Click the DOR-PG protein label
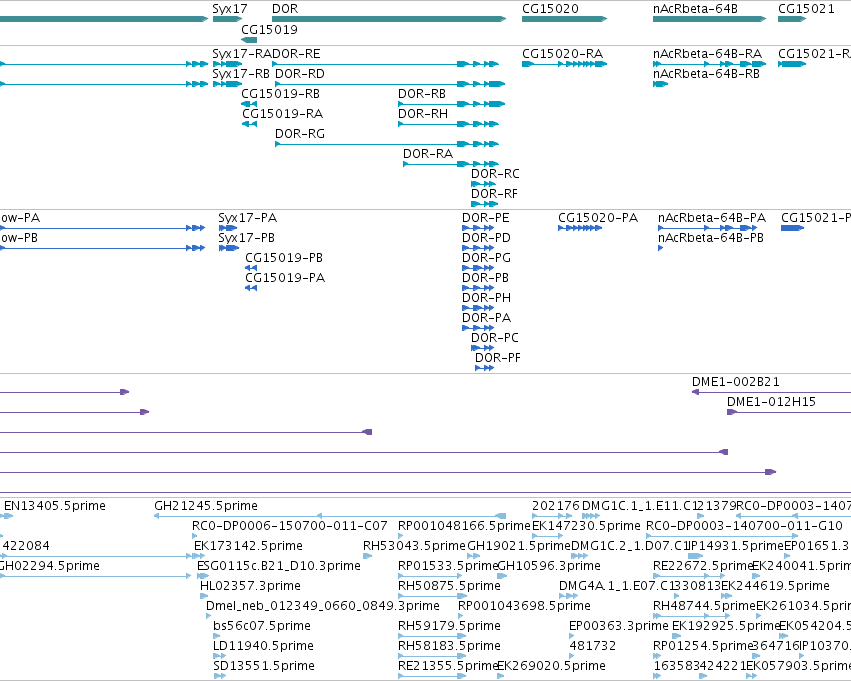851x681 pixels. pos(486,258)
